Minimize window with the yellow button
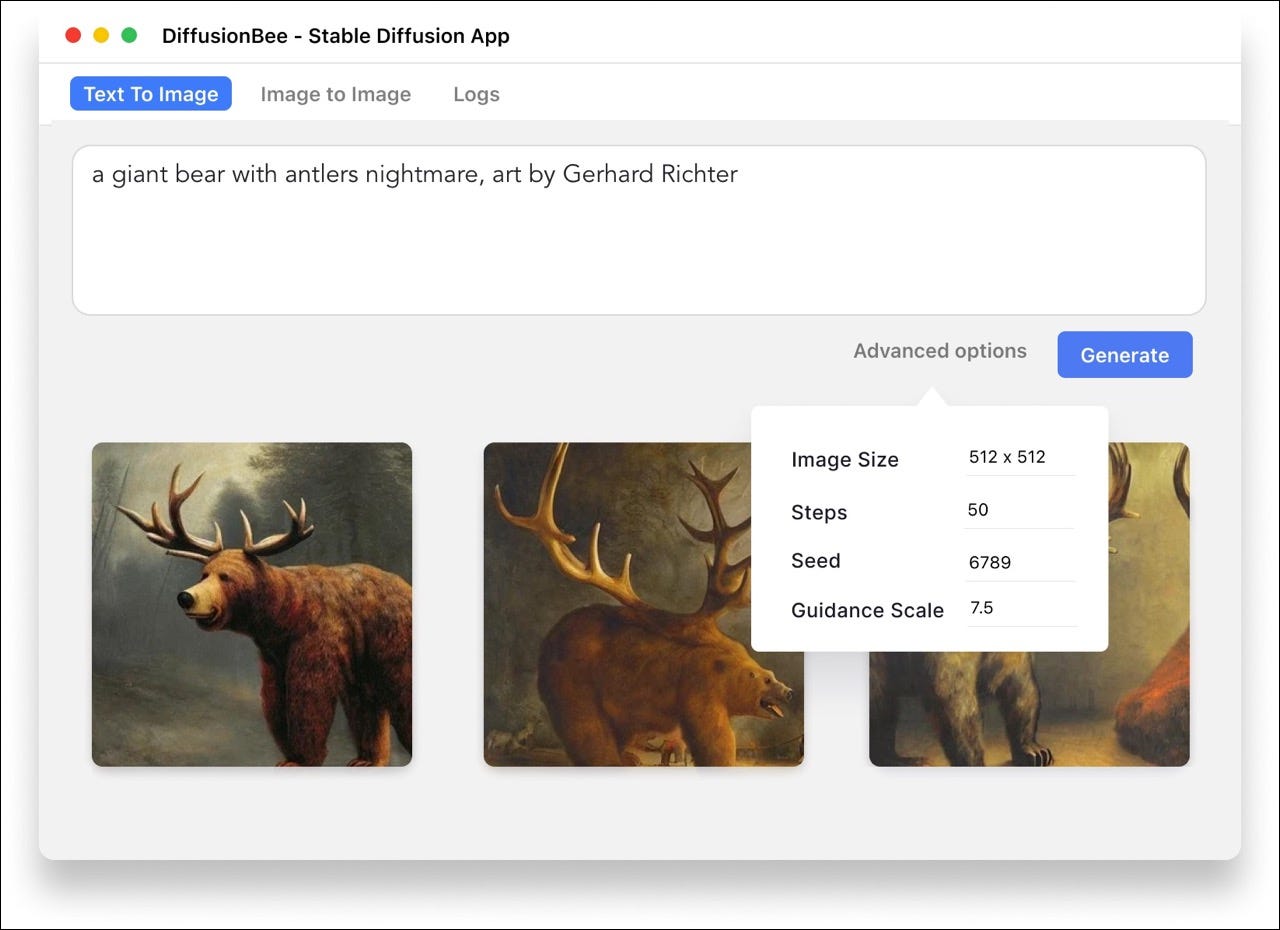The width and height of the screenshot is (1280, 930). 101,36
